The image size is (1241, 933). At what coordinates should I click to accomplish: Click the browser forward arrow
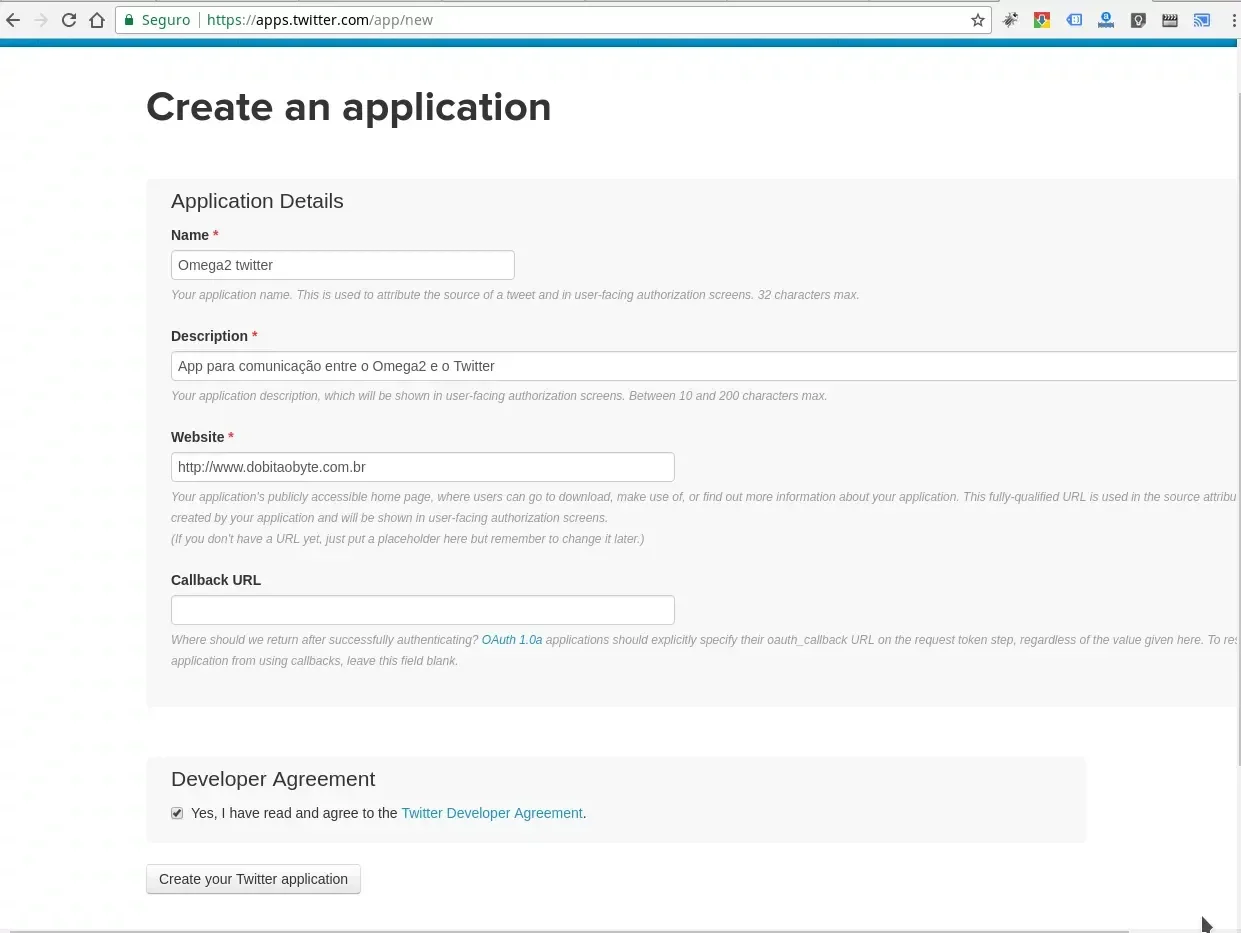point(41,20)
